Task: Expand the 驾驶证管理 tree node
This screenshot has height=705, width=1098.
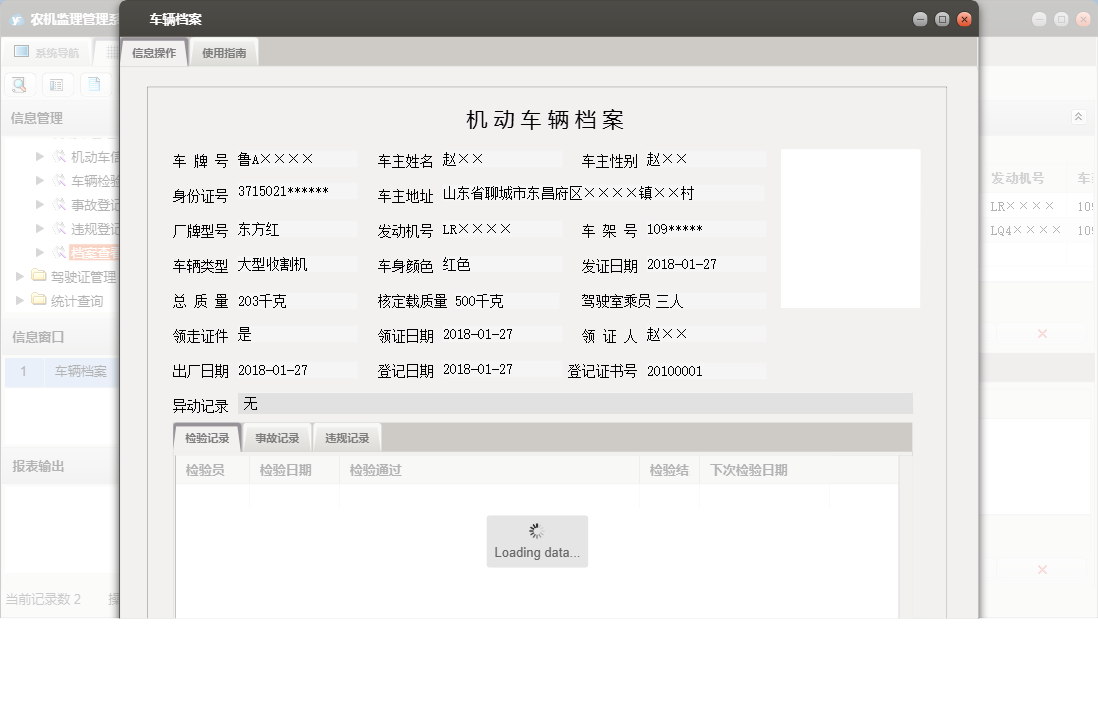Action: (18, 274)
